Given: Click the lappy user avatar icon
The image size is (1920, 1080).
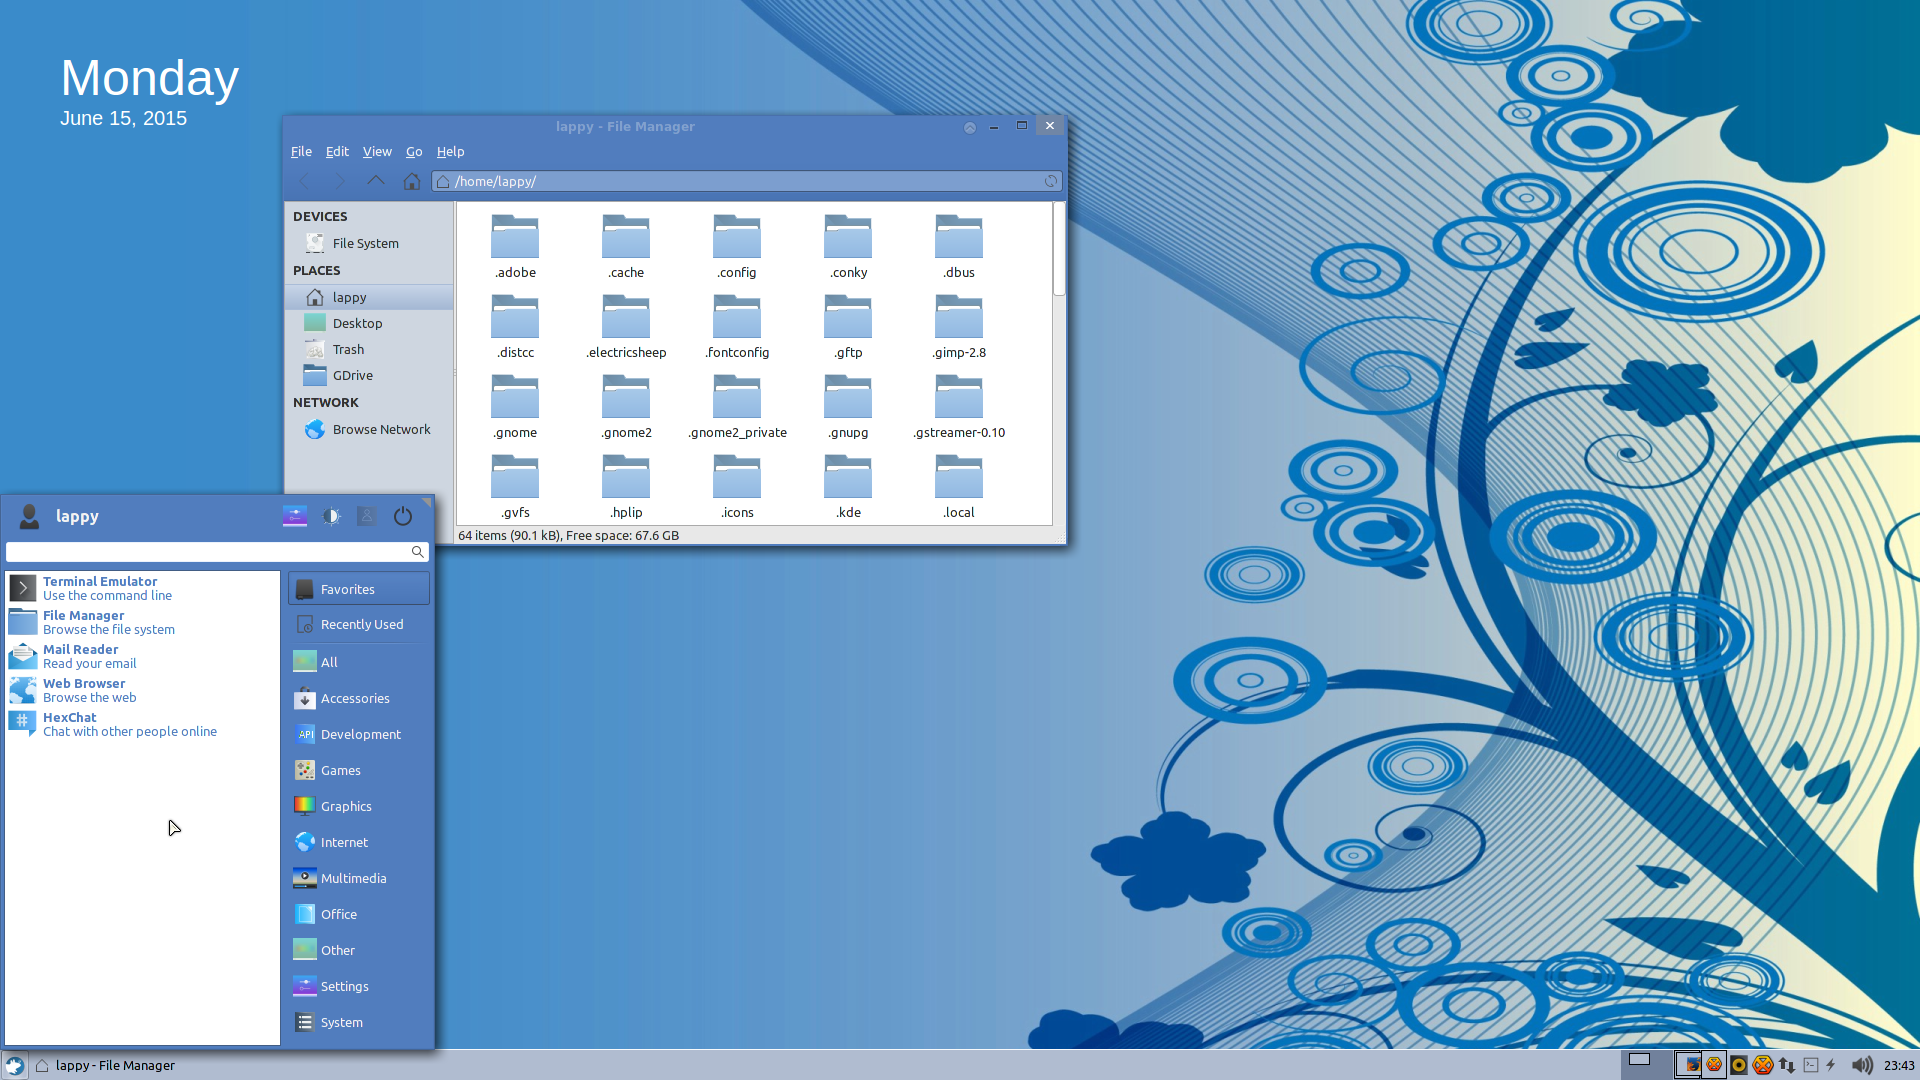Looking at the screenshot, I should coord(29,516).
